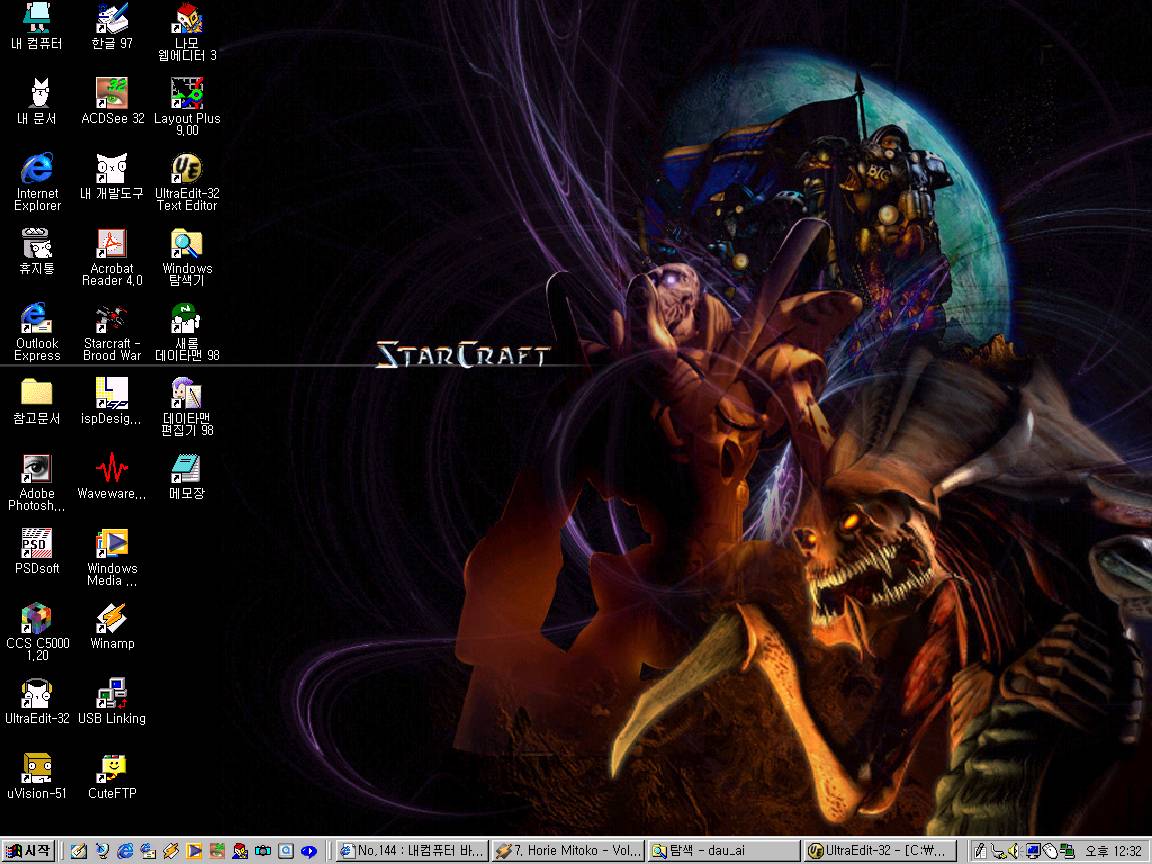Image resolution: width=1152 pixels, height=864 pixels.
Task: Select the PSDsoft desktop icon
Action: (x=37, y=550)
